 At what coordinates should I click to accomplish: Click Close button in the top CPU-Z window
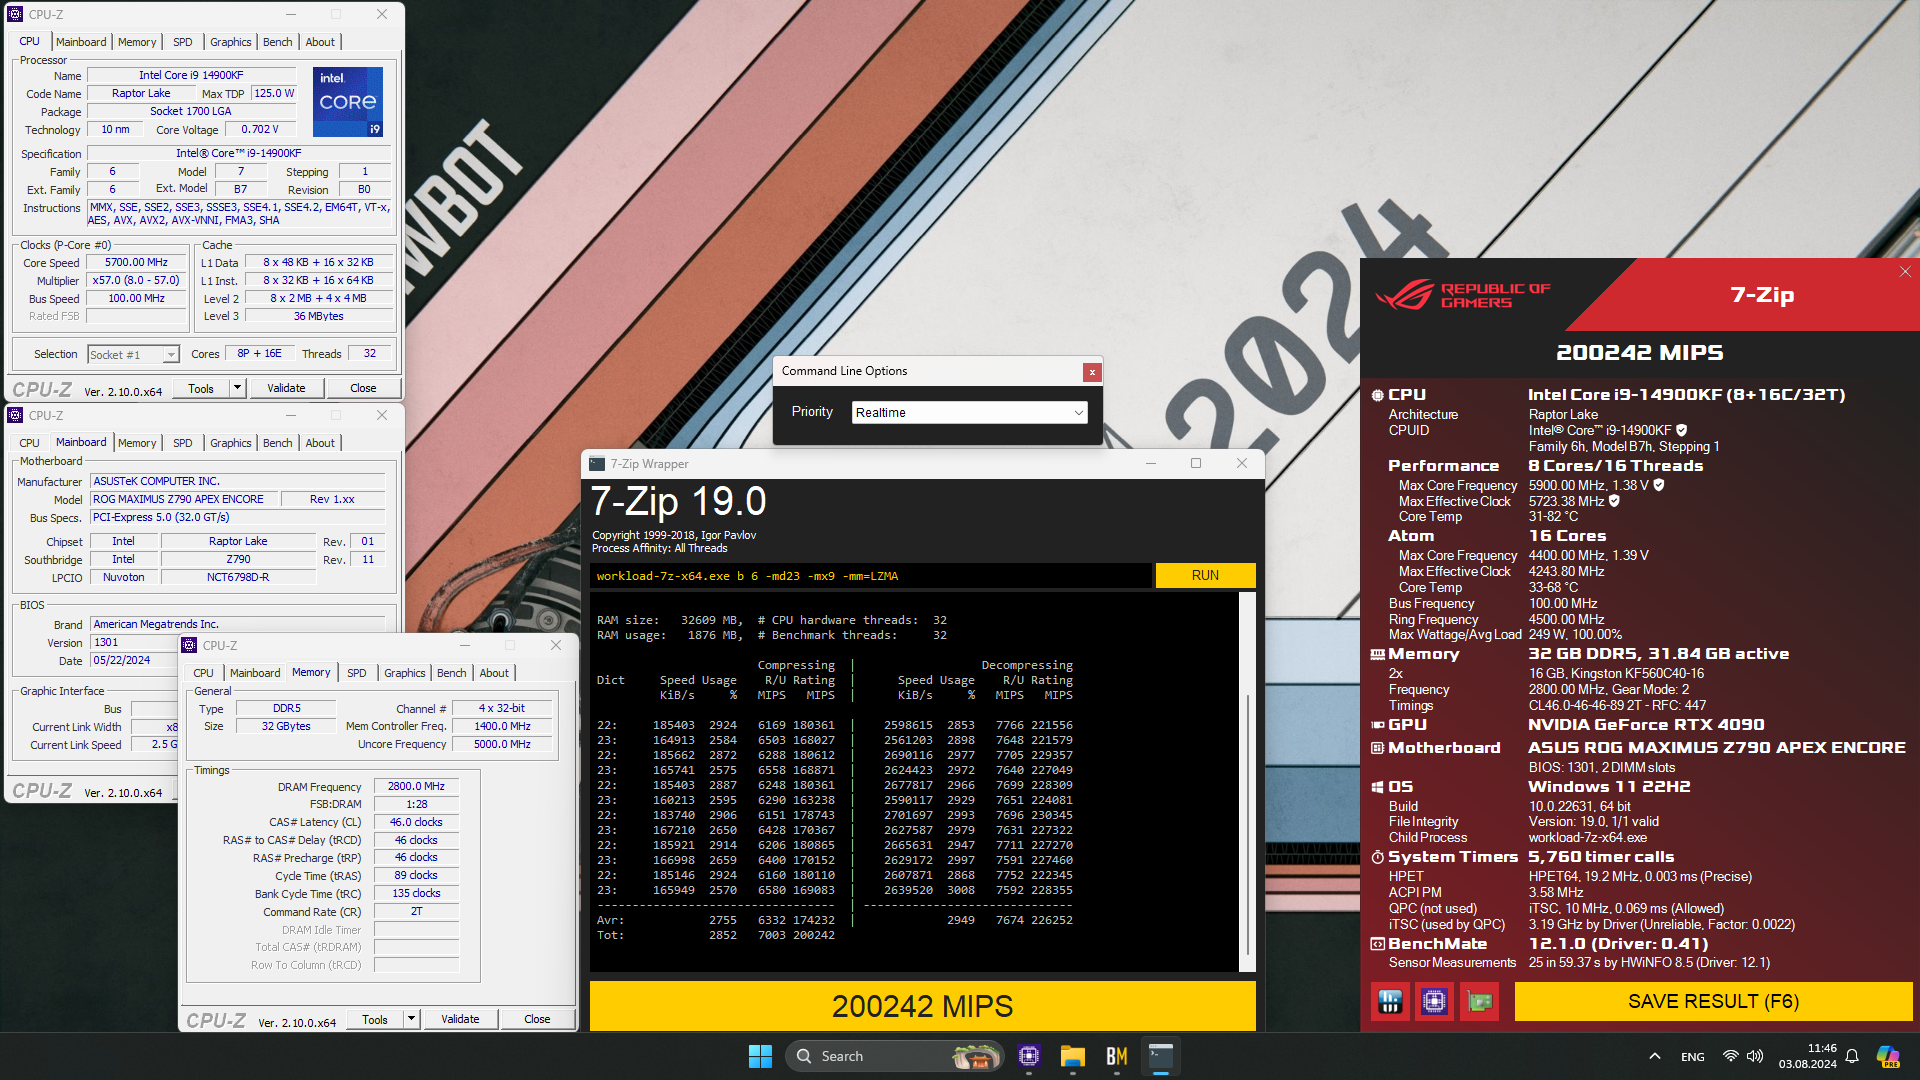pos(363,388)
